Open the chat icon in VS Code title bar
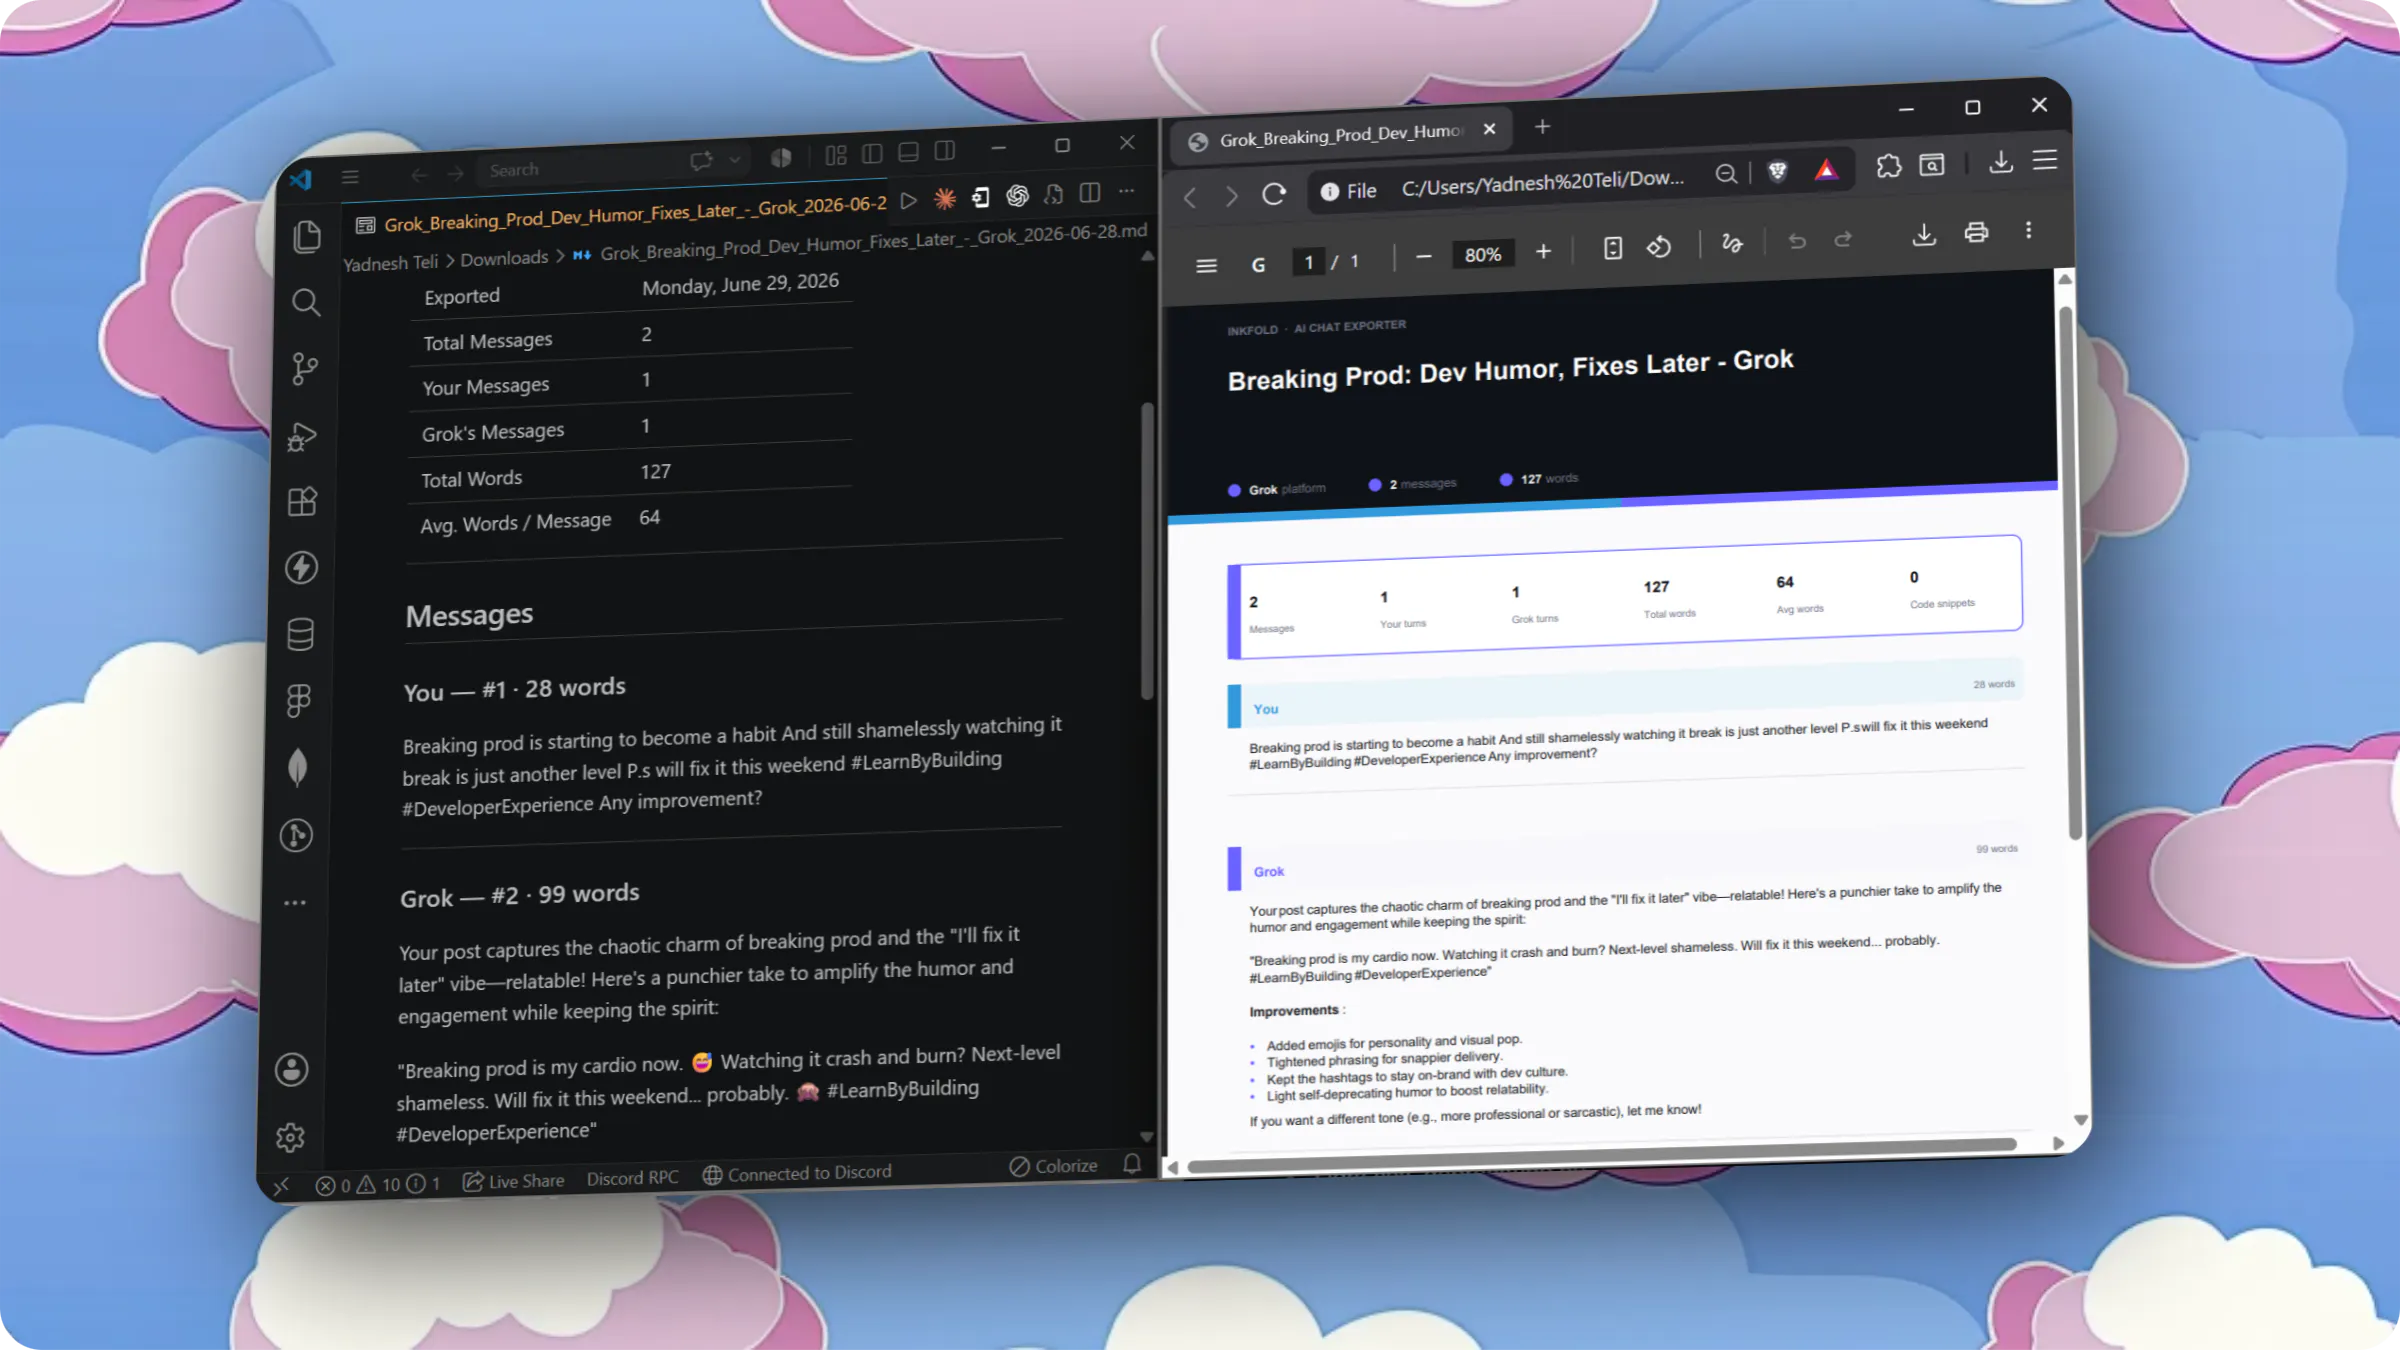The width and height of the screenshot is (2400, 1350). [x=701, y=160]
